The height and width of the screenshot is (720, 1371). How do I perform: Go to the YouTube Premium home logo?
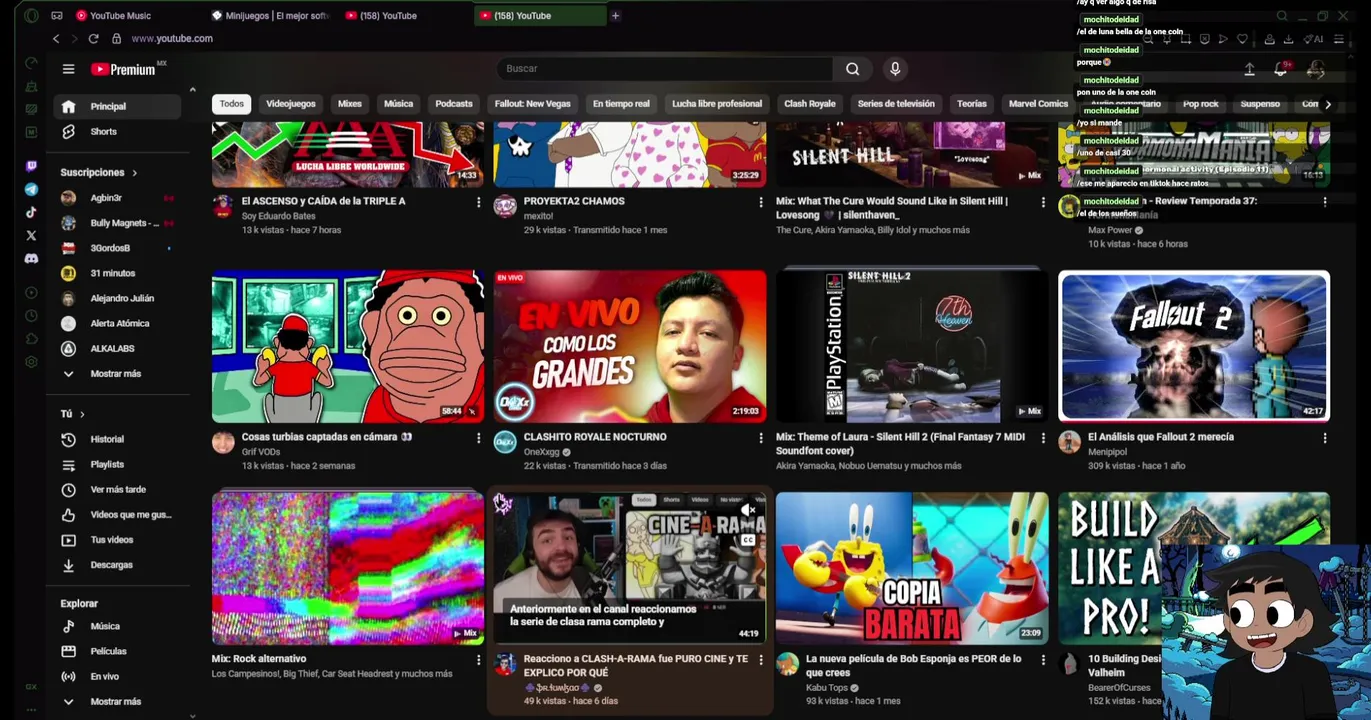pyautogui.click(x=124, y=69)
